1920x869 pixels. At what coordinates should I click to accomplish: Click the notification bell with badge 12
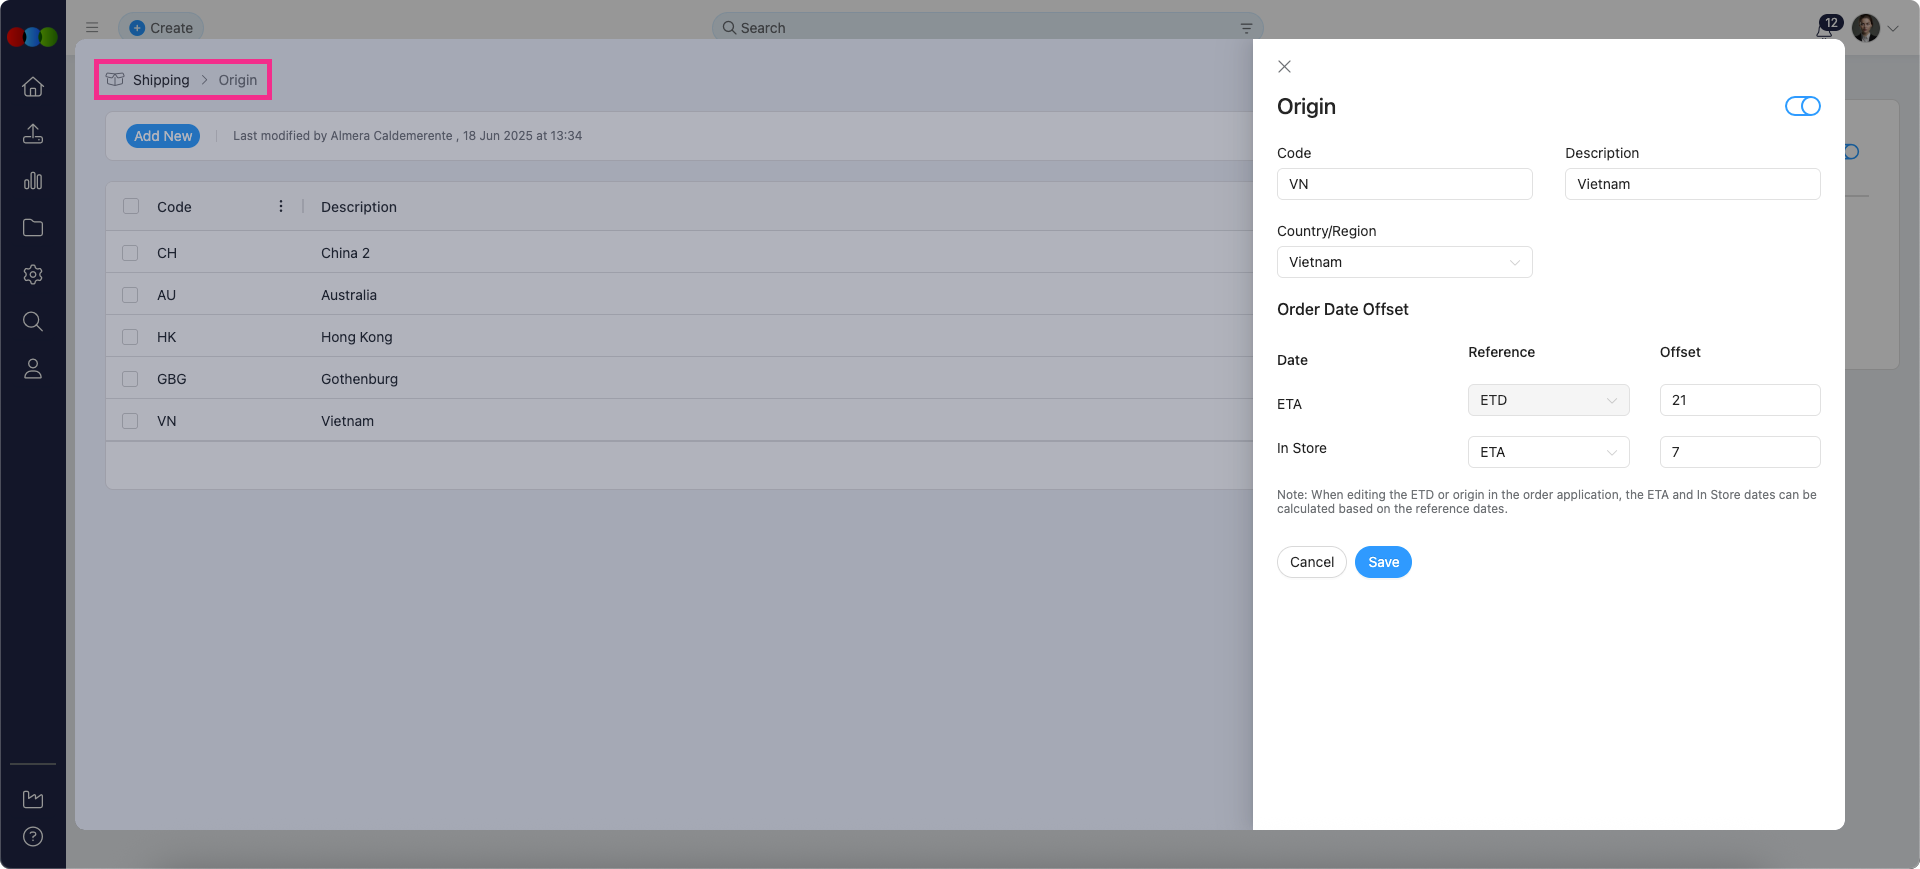(x=1824, y=29)
